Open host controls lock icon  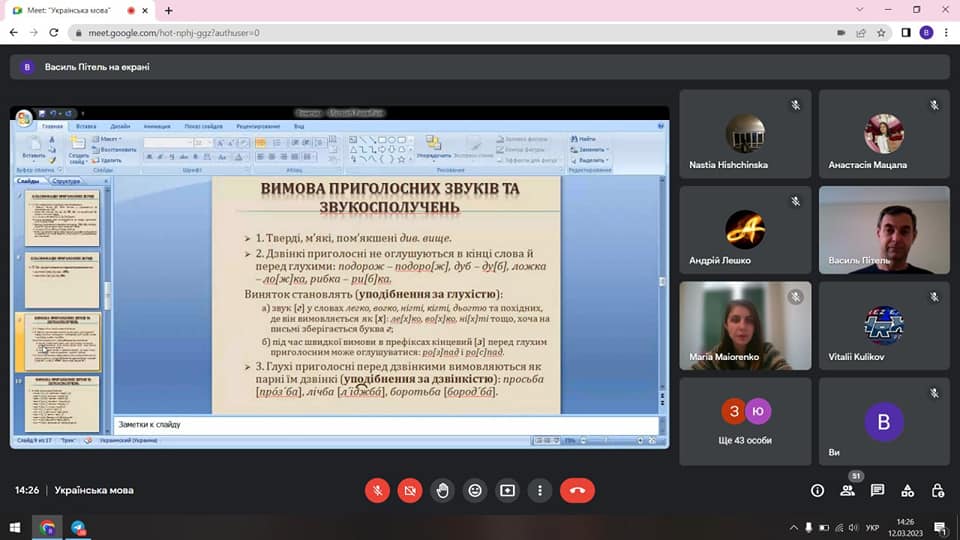point(937,490)
